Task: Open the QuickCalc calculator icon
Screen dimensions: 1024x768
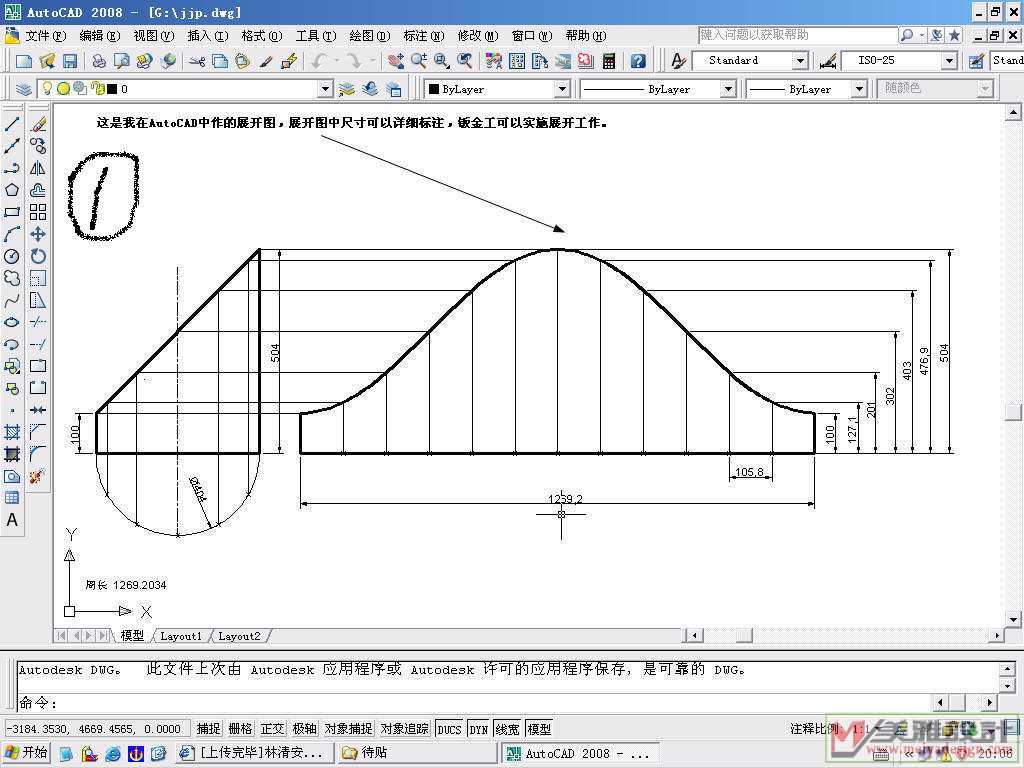Action: (609, 61)
